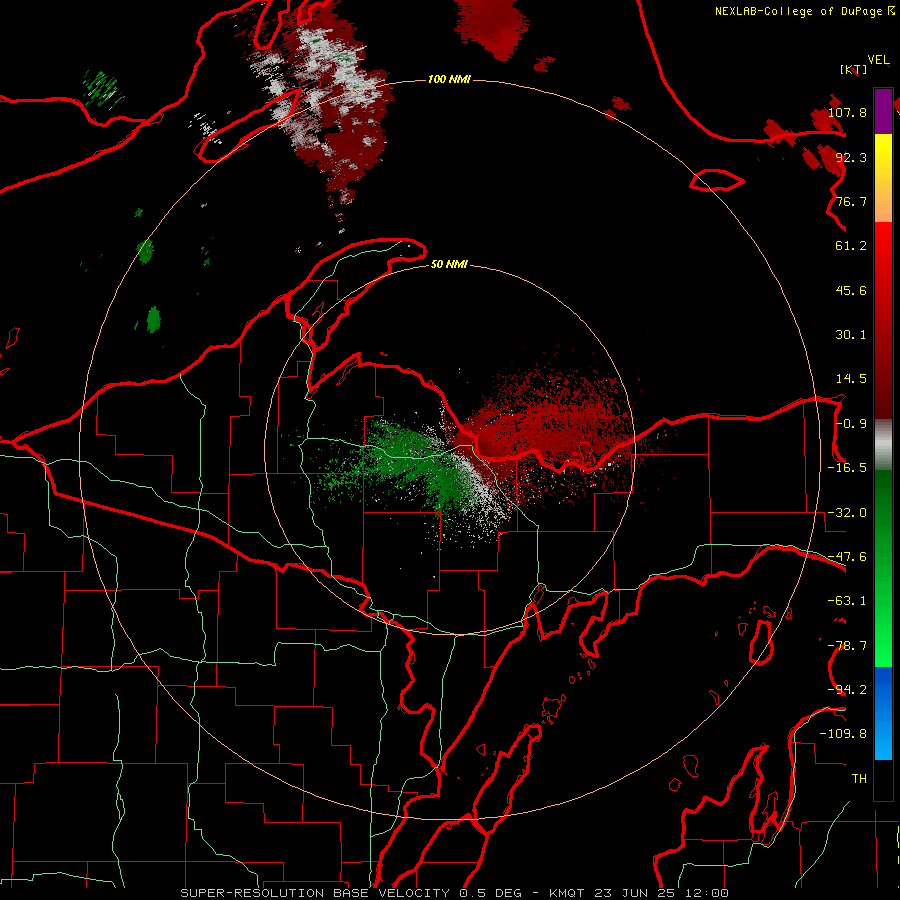Select the 107.8 value on velocity scale
The image size is (900, 900).
tap(847, 112)
